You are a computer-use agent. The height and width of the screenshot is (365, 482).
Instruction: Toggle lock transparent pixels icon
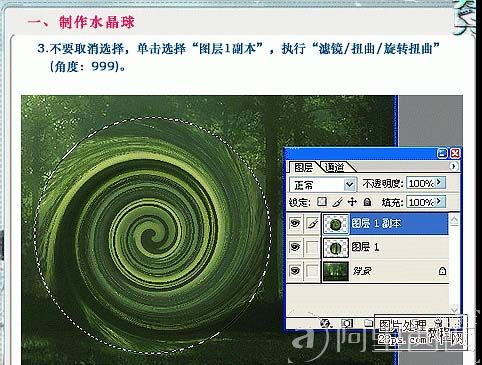pyautogui.click(x=322, y=201)
